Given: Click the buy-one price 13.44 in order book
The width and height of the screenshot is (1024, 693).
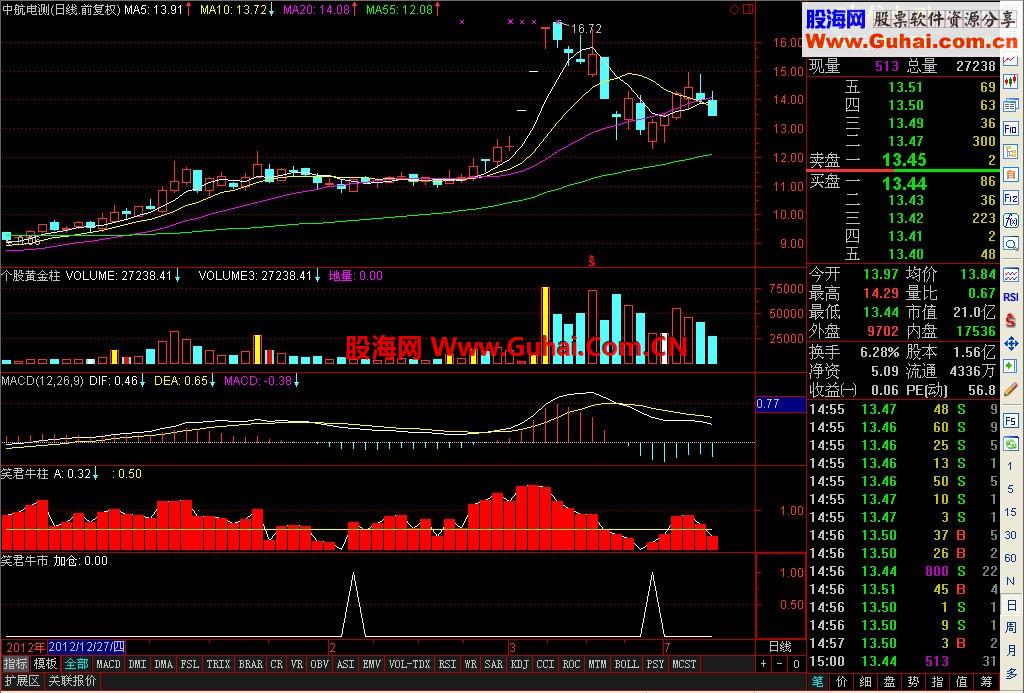Looking at the screenshot, I should (904, 184).
